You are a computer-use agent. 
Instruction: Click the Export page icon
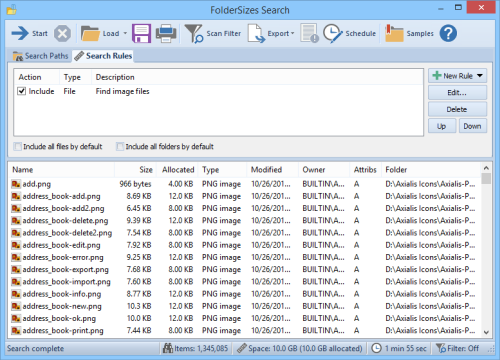pos(256,33)
